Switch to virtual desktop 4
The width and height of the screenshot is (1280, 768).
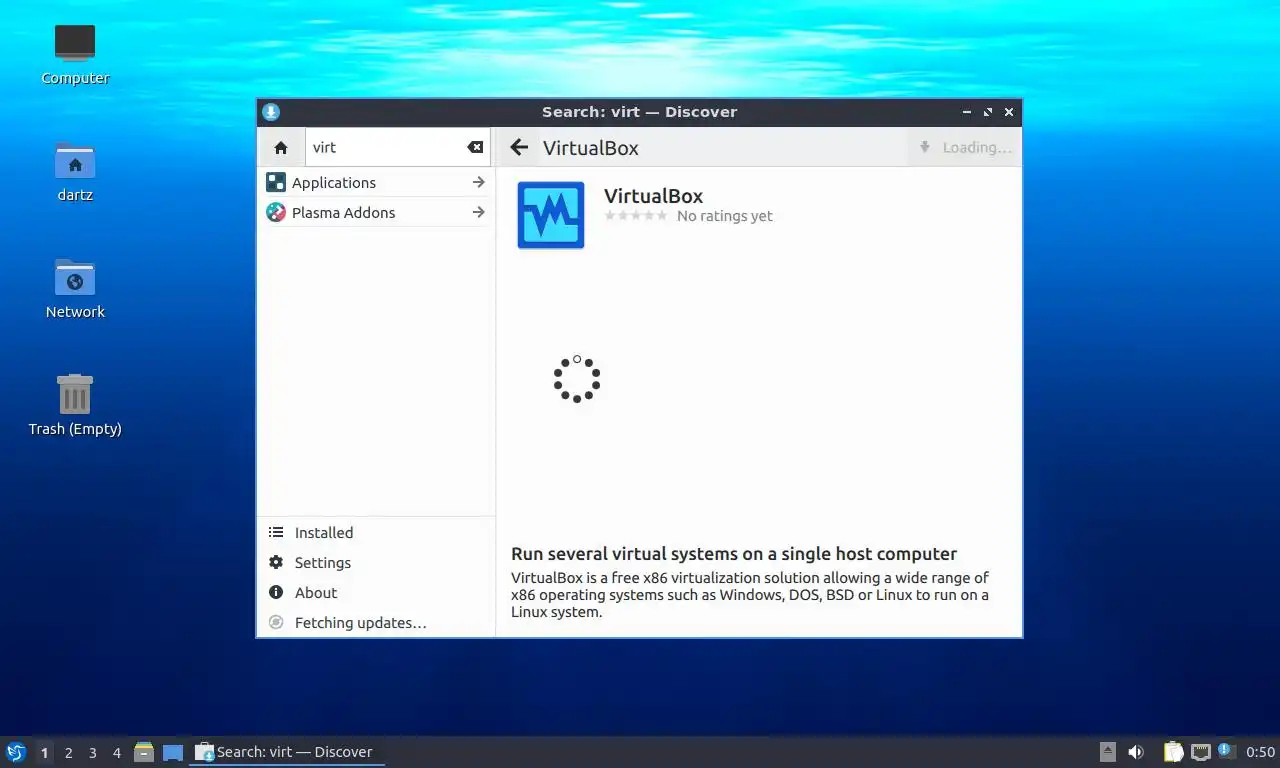click(x=117, y=753)
